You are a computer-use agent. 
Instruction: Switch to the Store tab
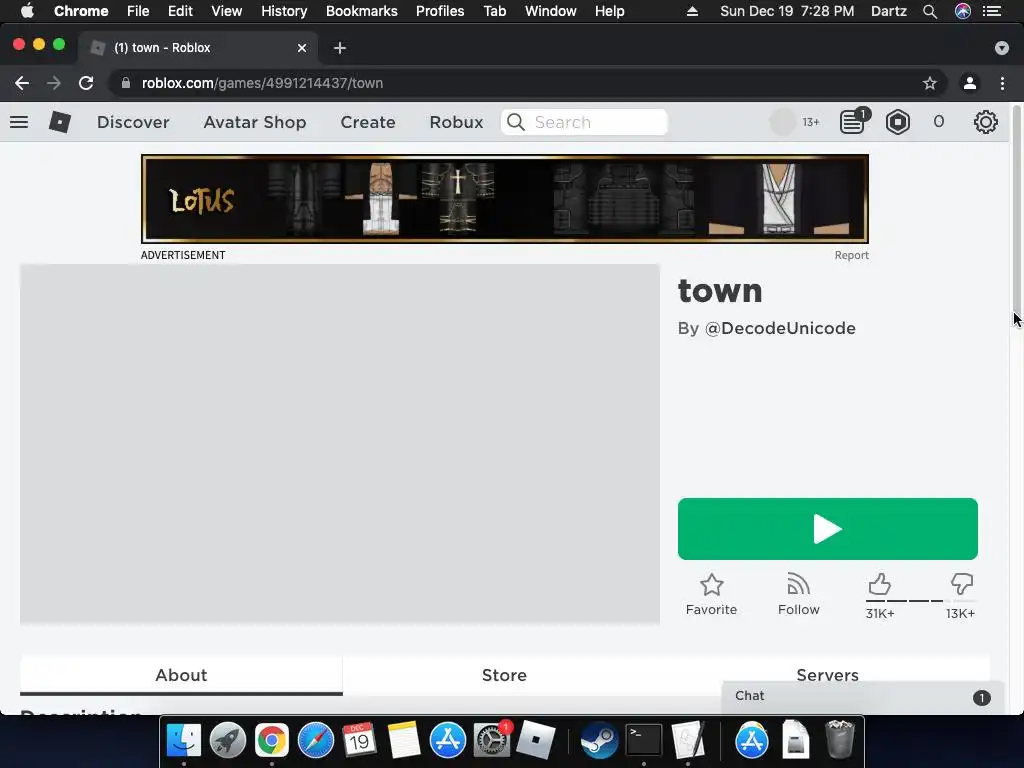point(504,675)
